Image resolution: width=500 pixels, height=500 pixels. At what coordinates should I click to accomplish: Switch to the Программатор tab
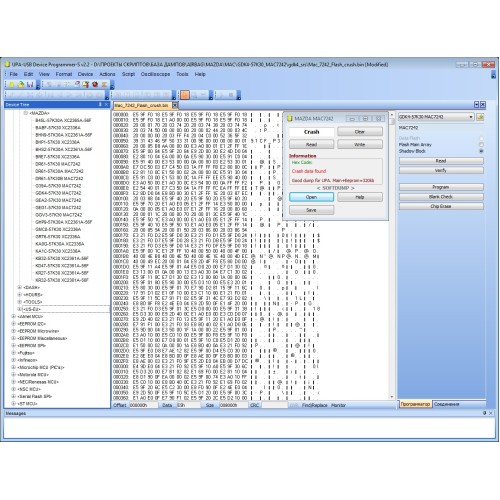click(x=415, y=404)
